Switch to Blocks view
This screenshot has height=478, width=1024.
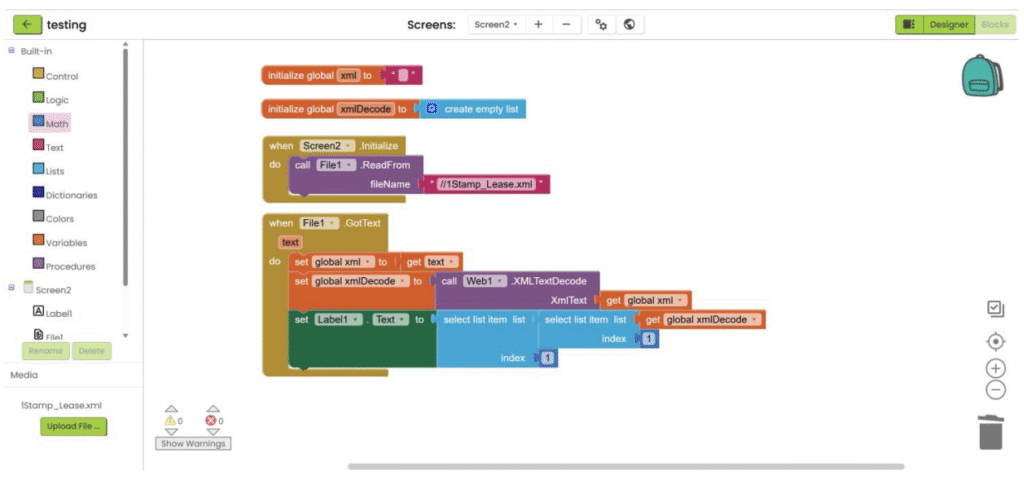(x=994, y=24)
